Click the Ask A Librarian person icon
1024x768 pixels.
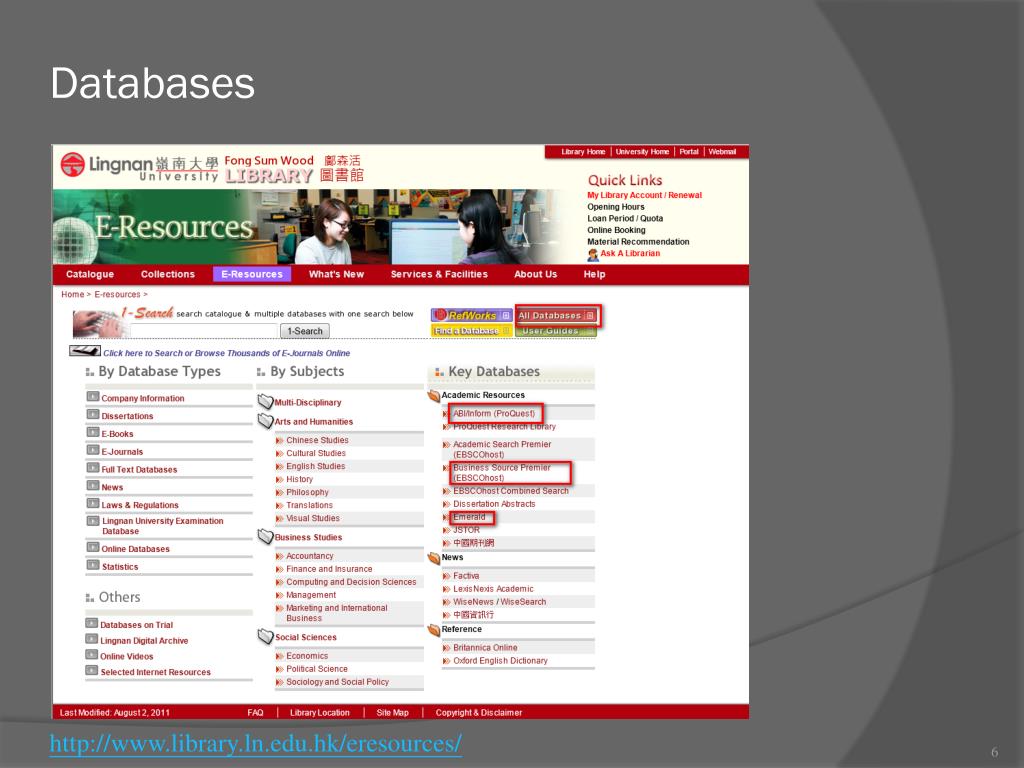pos(592,254)
